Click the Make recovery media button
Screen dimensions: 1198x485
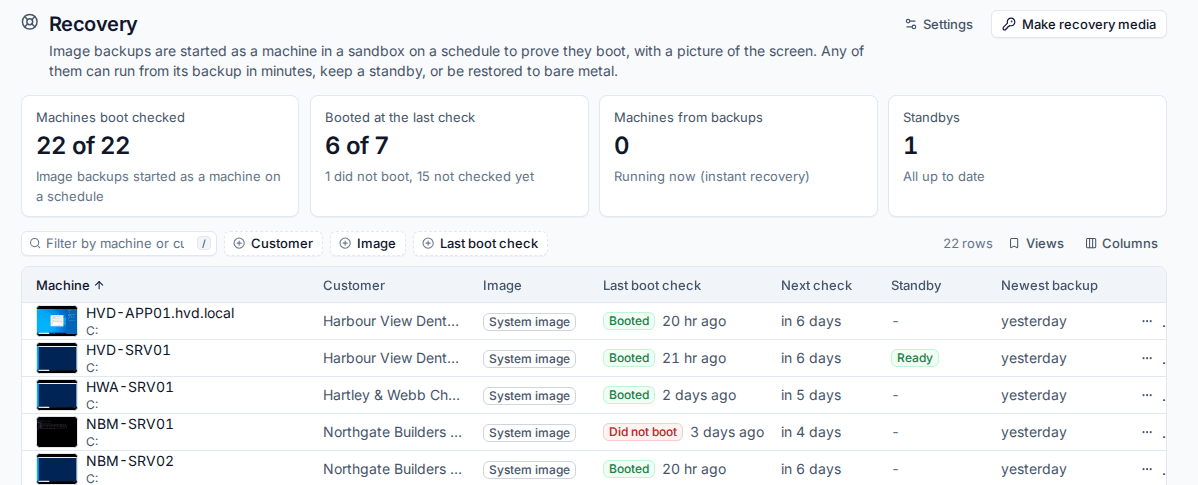tap(1079, 24)
